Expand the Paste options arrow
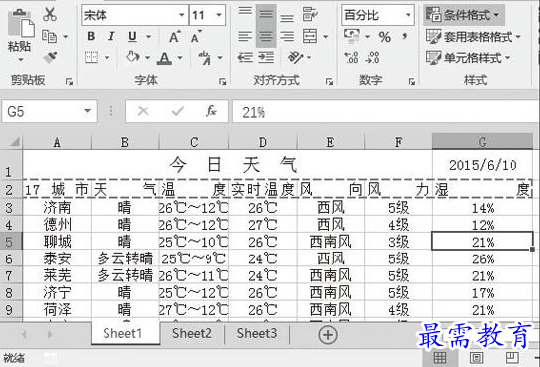 point(21,60)
